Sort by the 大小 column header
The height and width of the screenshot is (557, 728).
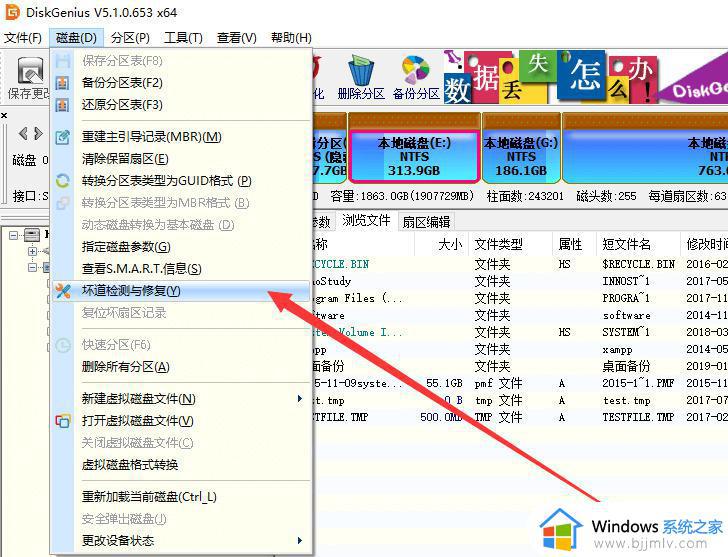(x=441, y=244)
